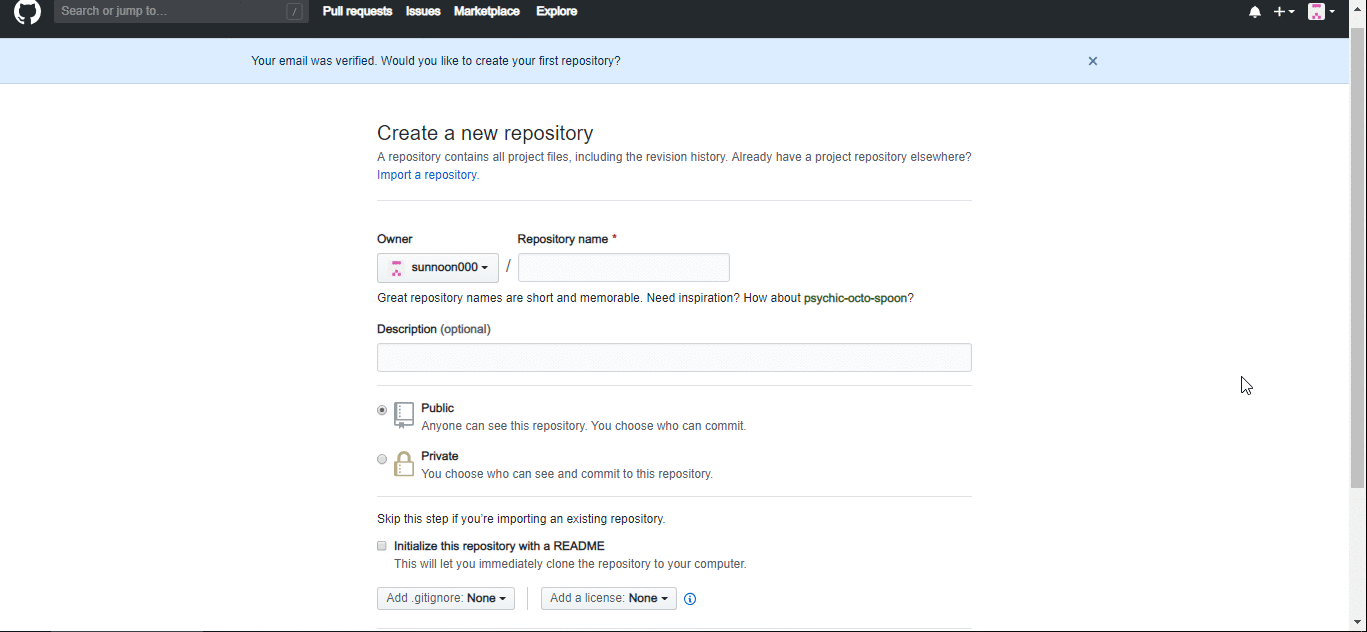
Task: Click the license info icon
Action: pyautogui.click(x=690, y=599)
